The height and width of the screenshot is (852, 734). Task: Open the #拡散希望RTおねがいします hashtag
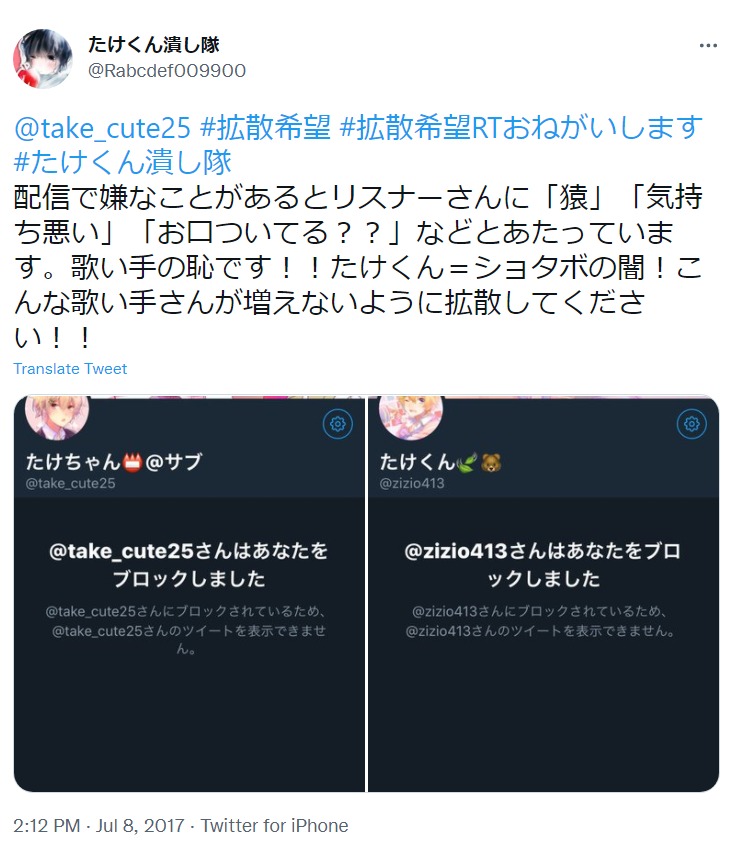coord(522,128)
